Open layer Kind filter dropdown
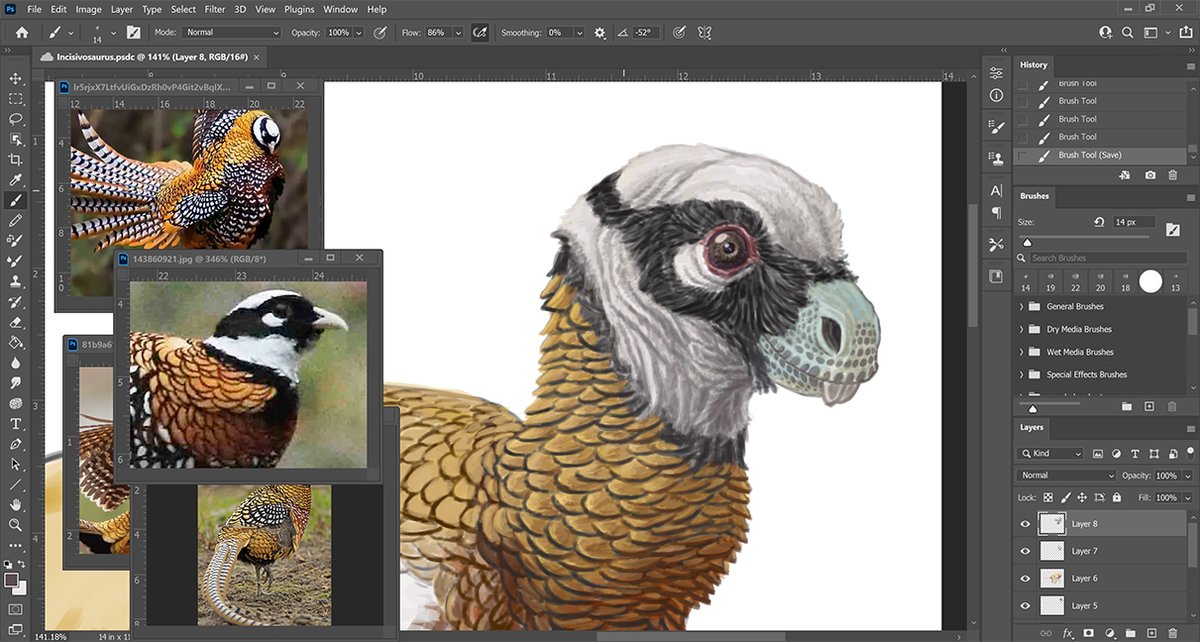Screen dimensions: 1200x642 click(1050, 453)
